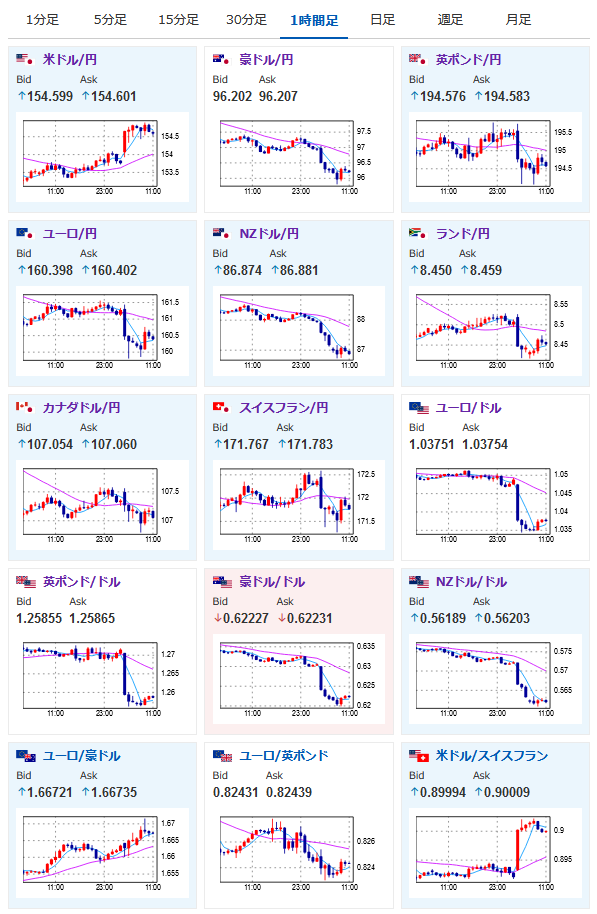Click the Swiss flag icon beside スイスフラン/円
The height and width of the screenshot is (914, 597).
pyautogui.click(x=222, y=407)
